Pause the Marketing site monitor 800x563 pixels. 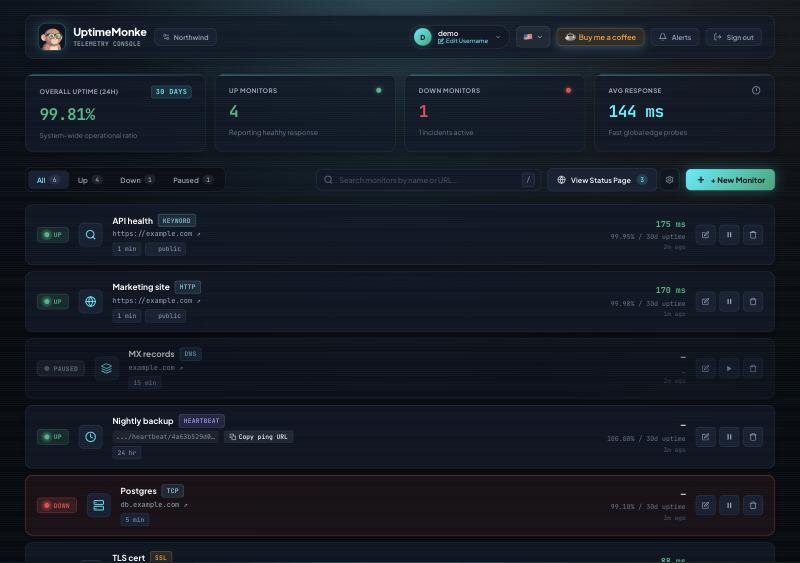click(x=729, y=302)
